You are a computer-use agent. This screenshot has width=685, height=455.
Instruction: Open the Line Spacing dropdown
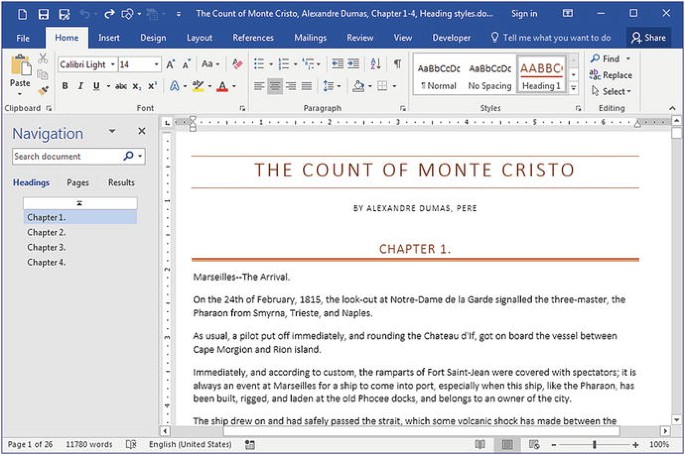332,86
